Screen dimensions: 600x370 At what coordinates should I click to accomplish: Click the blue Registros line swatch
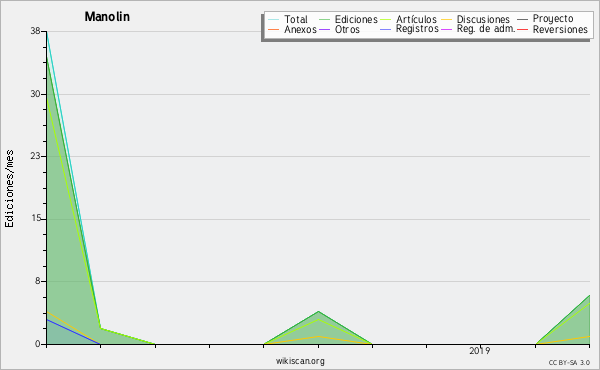pos(386,29)
